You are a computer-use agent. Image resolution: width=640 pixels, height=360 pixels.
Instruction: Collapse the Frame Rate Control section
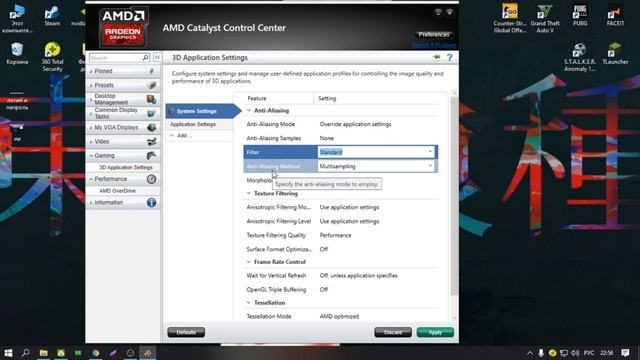(x=249, y=262)
